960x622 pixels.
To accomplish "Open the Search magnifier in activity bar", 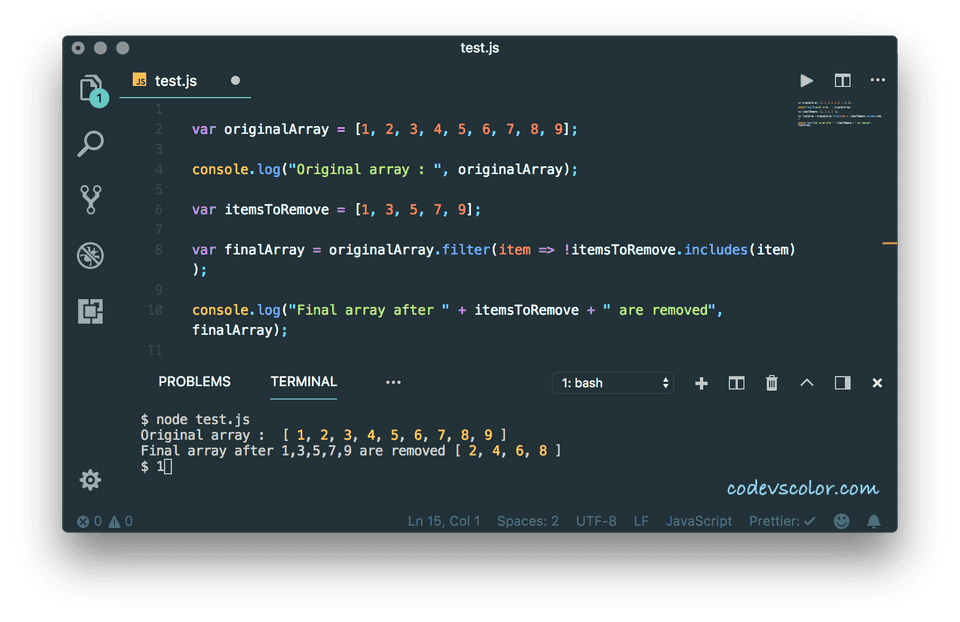I will click(x=91, y=144).
